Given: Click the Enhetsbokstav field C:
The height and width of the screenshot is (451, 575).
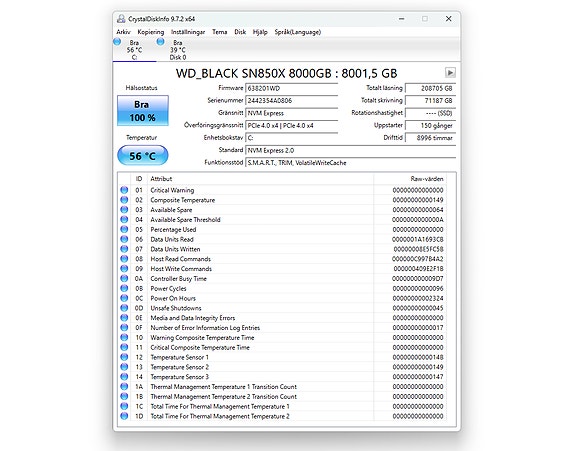Looking at the screenshot, I should point(292,138).
